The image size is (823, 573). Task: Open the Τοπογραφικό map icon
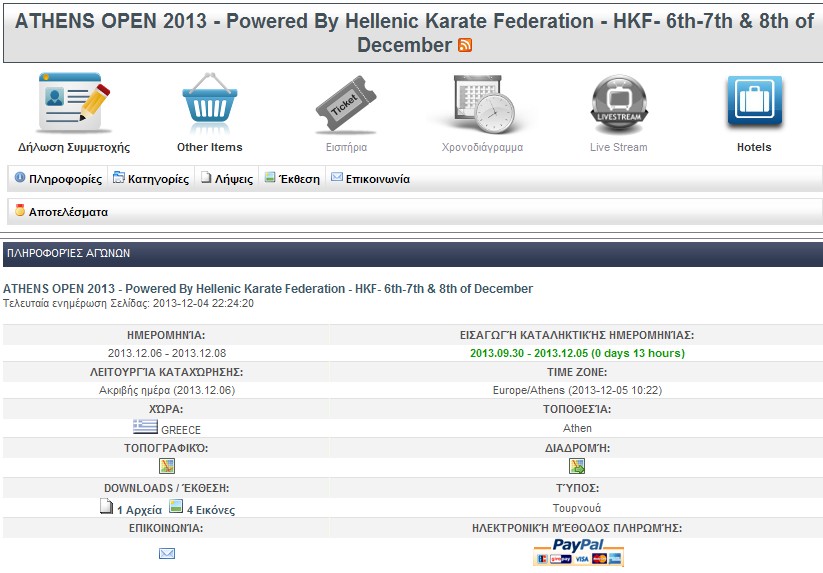coord(167,466)
